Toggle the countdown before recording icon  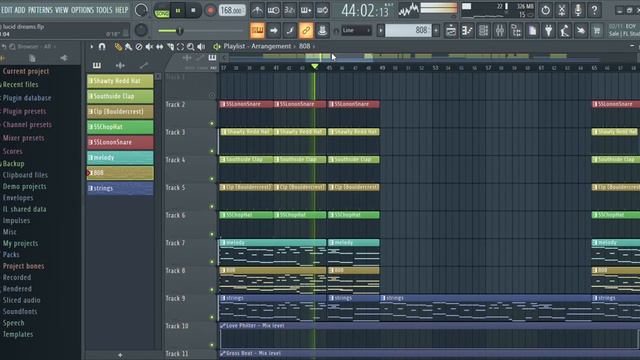[x=289, y=10]
